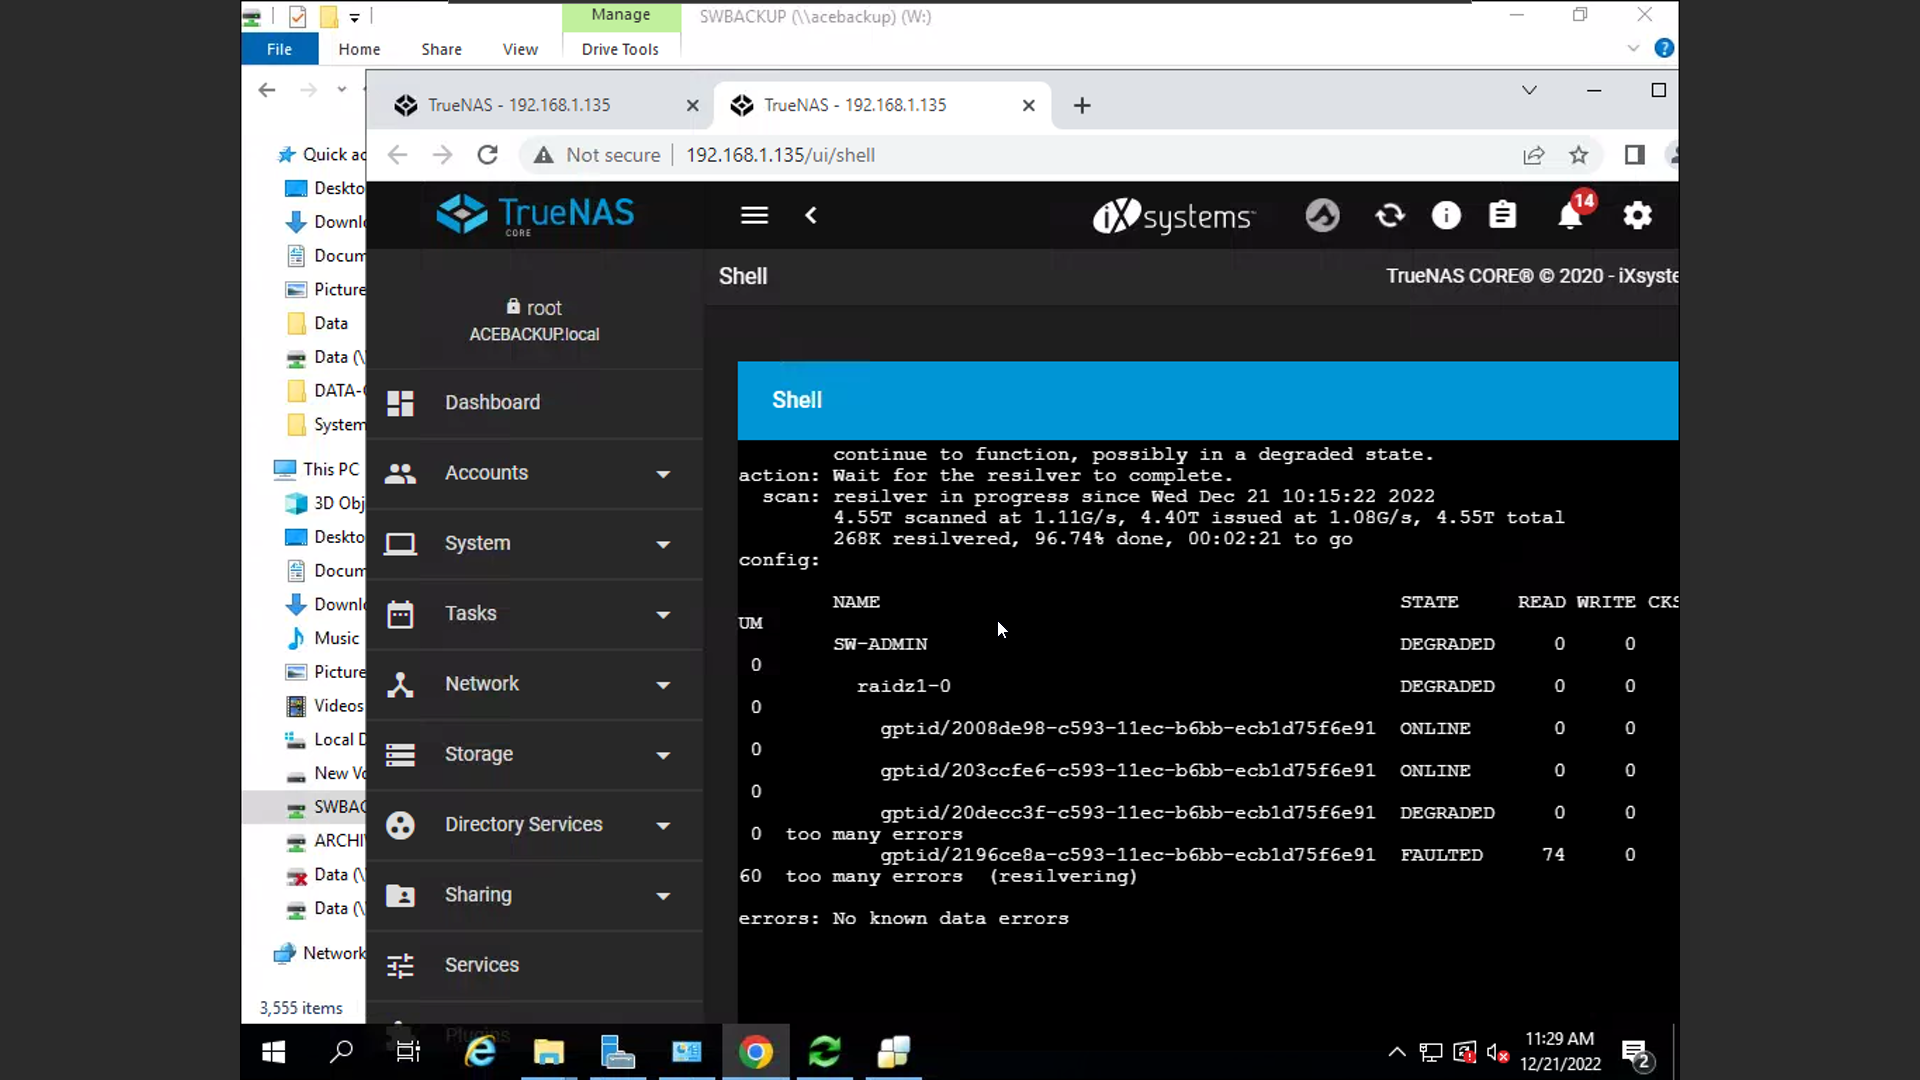Screen dimensions: 1920x1080
Task: Close the active TrueNAS shell tab
Action: click(x=1028, y=105)
